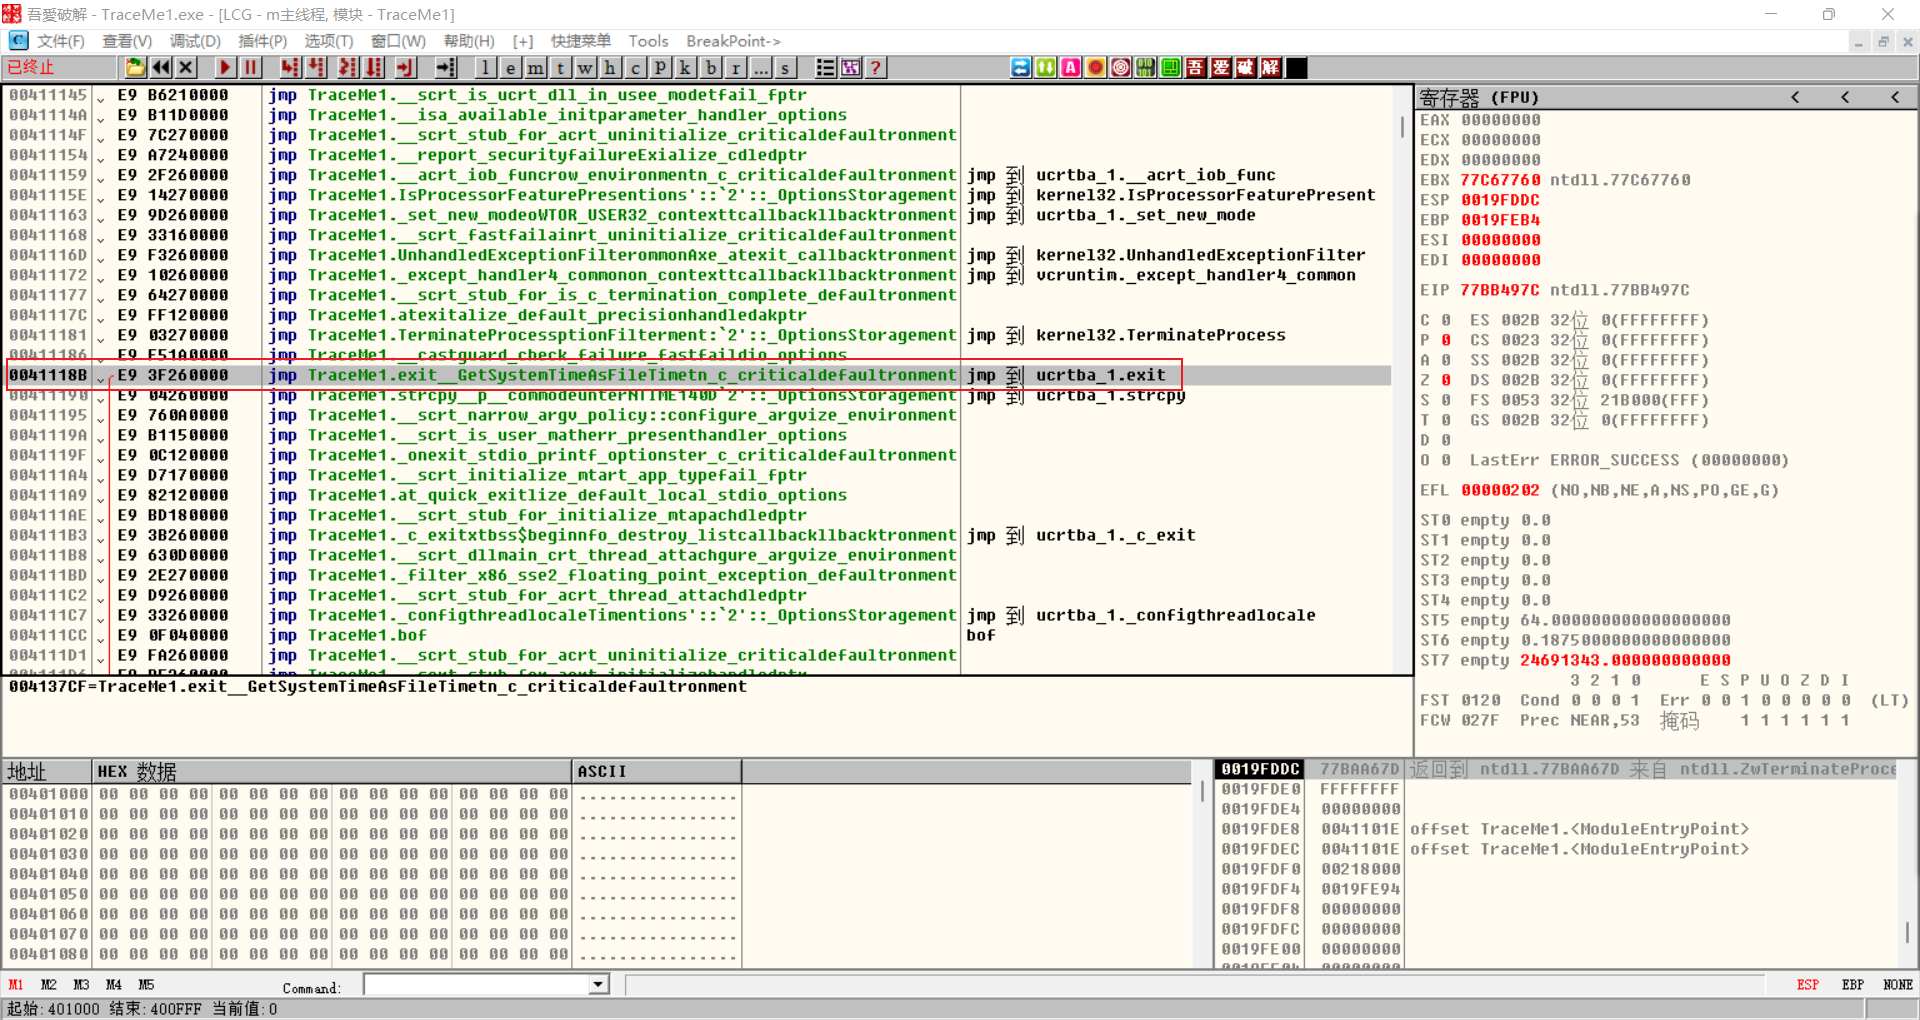1920x1020 pixels.
Task: Click the Run (red play) icon
Action: click(225, 68)
